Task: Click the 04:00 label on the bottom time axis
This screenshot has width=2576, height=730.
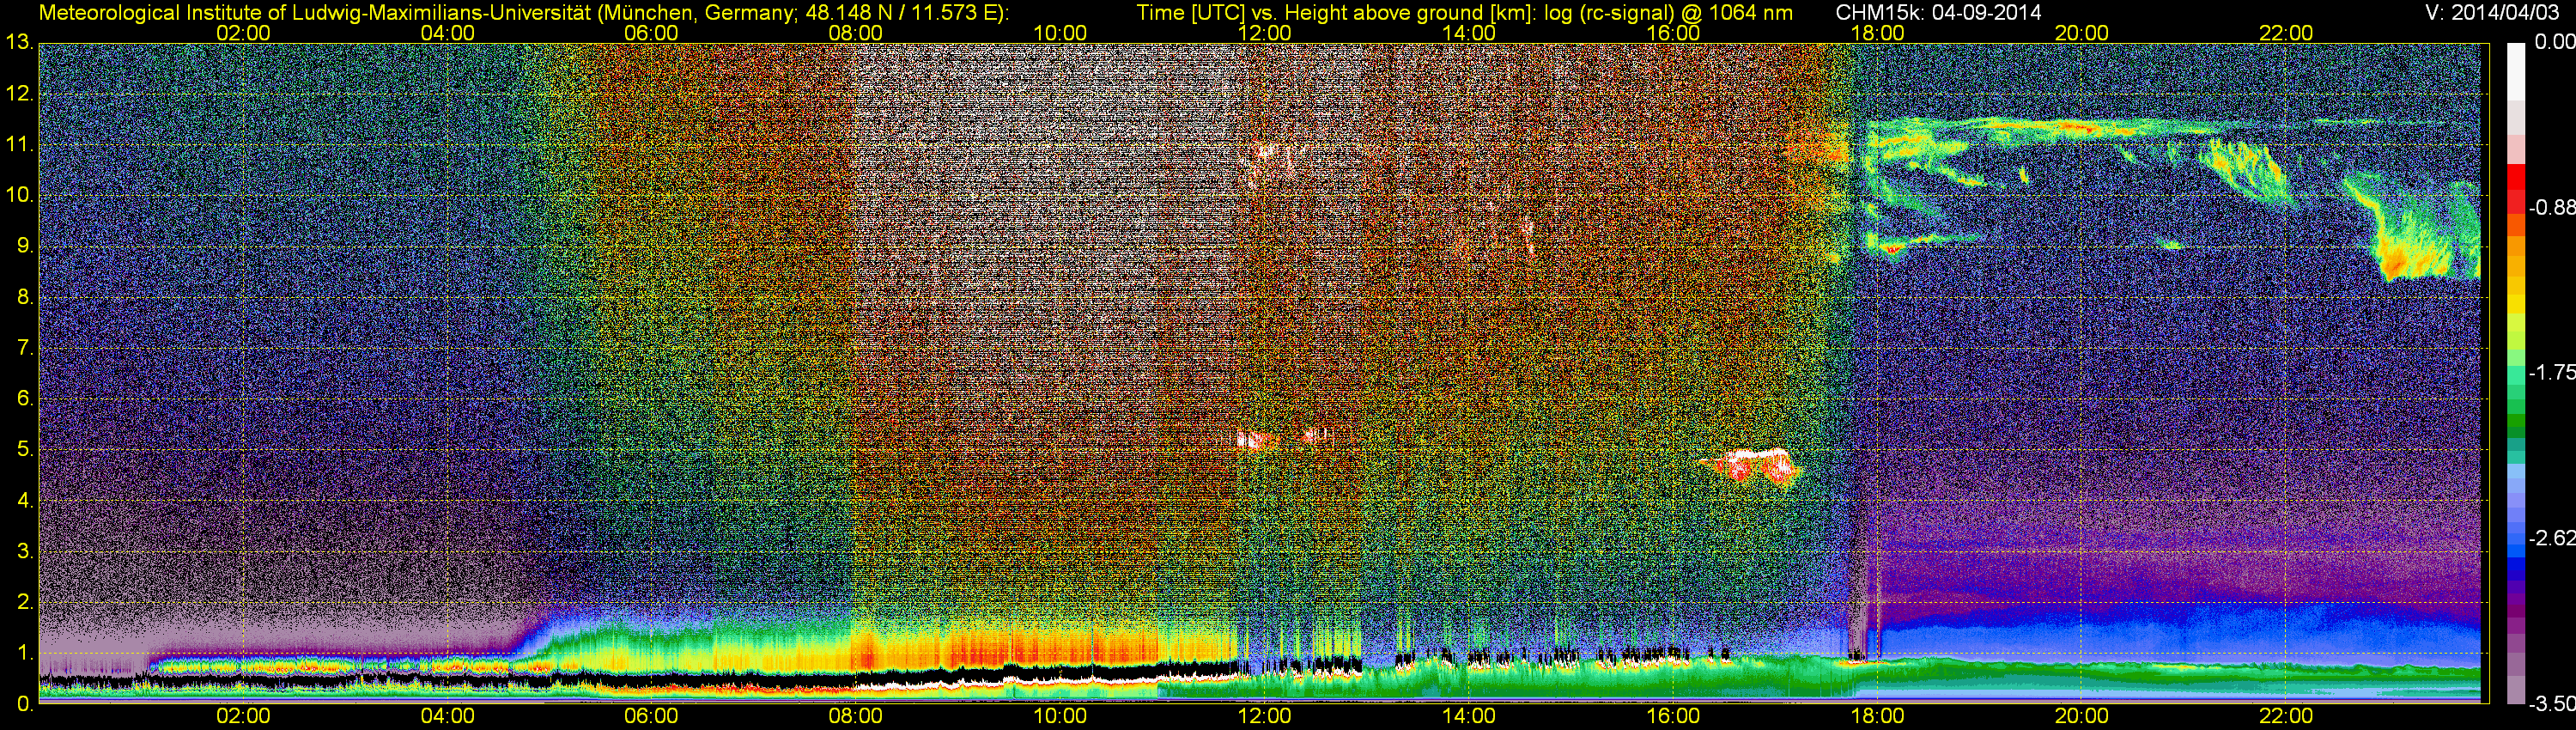Action: click(x=447, y=716)
